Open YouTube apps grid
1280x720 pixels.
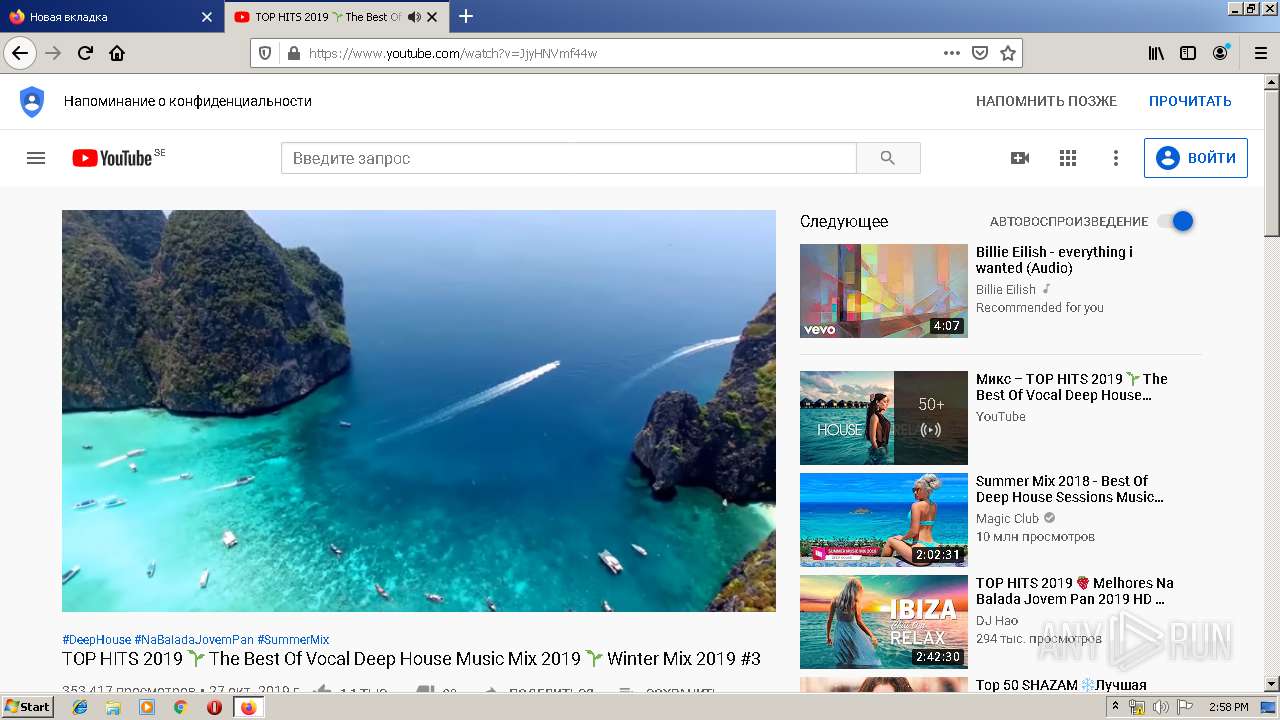point(1068,158)
